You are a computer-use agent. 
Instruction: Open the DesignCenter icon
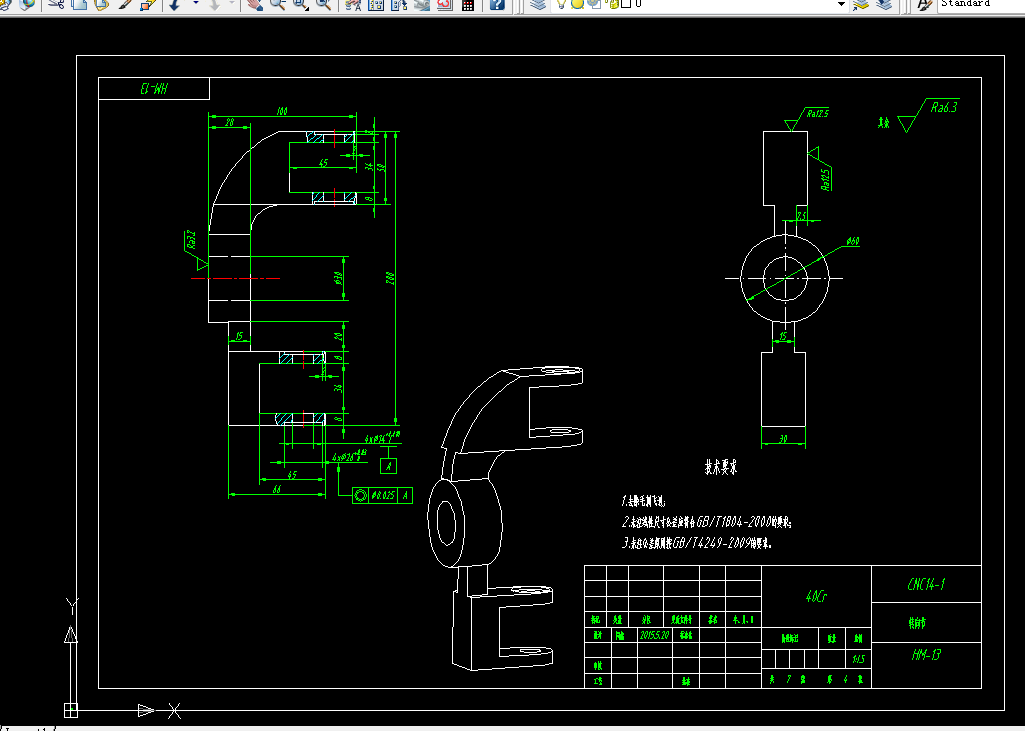376,4
